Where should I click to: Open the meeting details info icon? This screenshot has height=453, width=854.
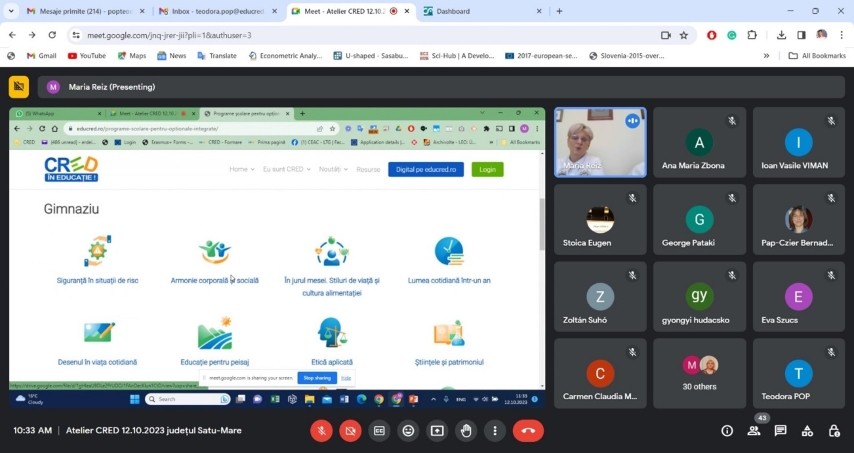click(x=727, y=430)
